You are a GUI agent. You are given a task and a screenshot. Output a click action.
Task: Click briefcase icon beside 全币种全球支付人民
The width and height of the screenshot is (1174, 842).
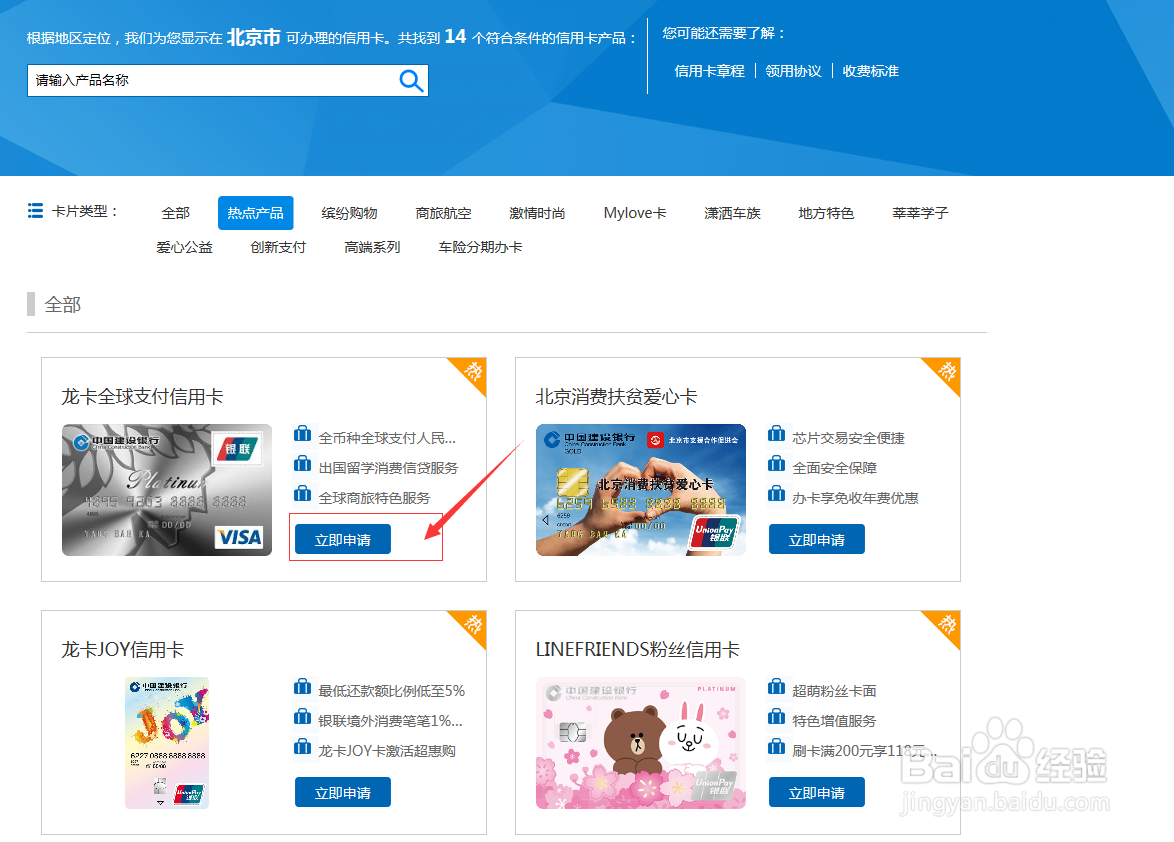(302, 434)
